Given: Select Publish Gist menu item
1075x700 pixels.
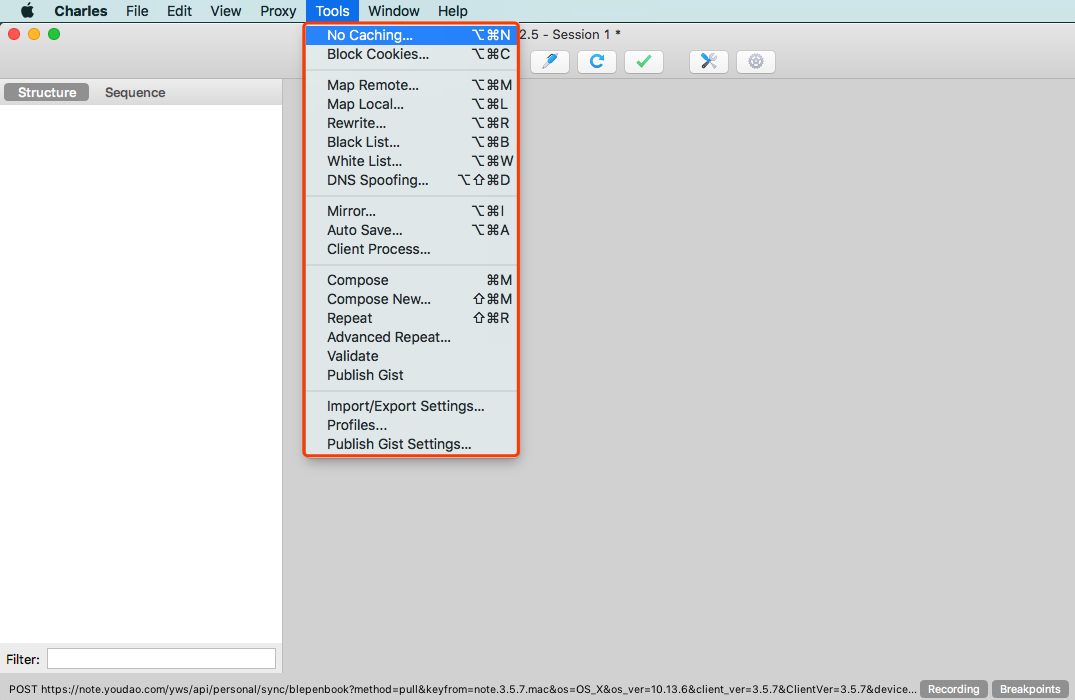Looking at the screenshot, I should click(x=411, y=376).
